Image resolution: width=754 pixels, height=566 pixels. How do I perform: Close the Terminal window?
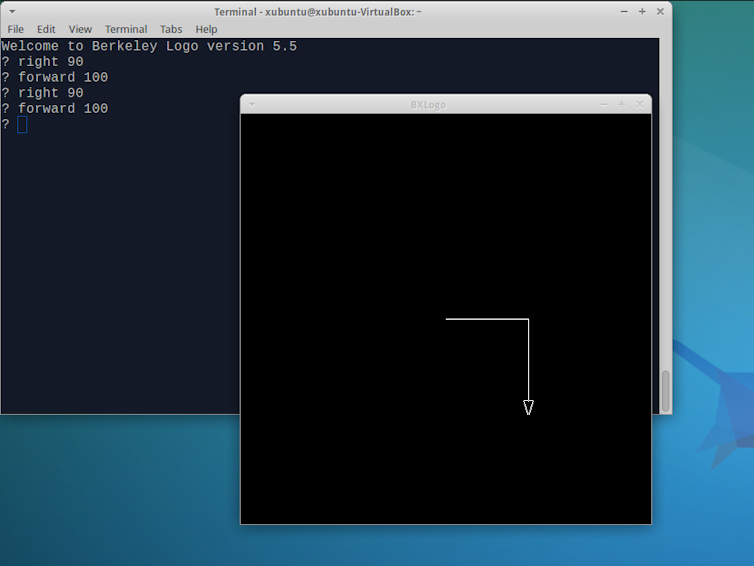coord(660,12)
